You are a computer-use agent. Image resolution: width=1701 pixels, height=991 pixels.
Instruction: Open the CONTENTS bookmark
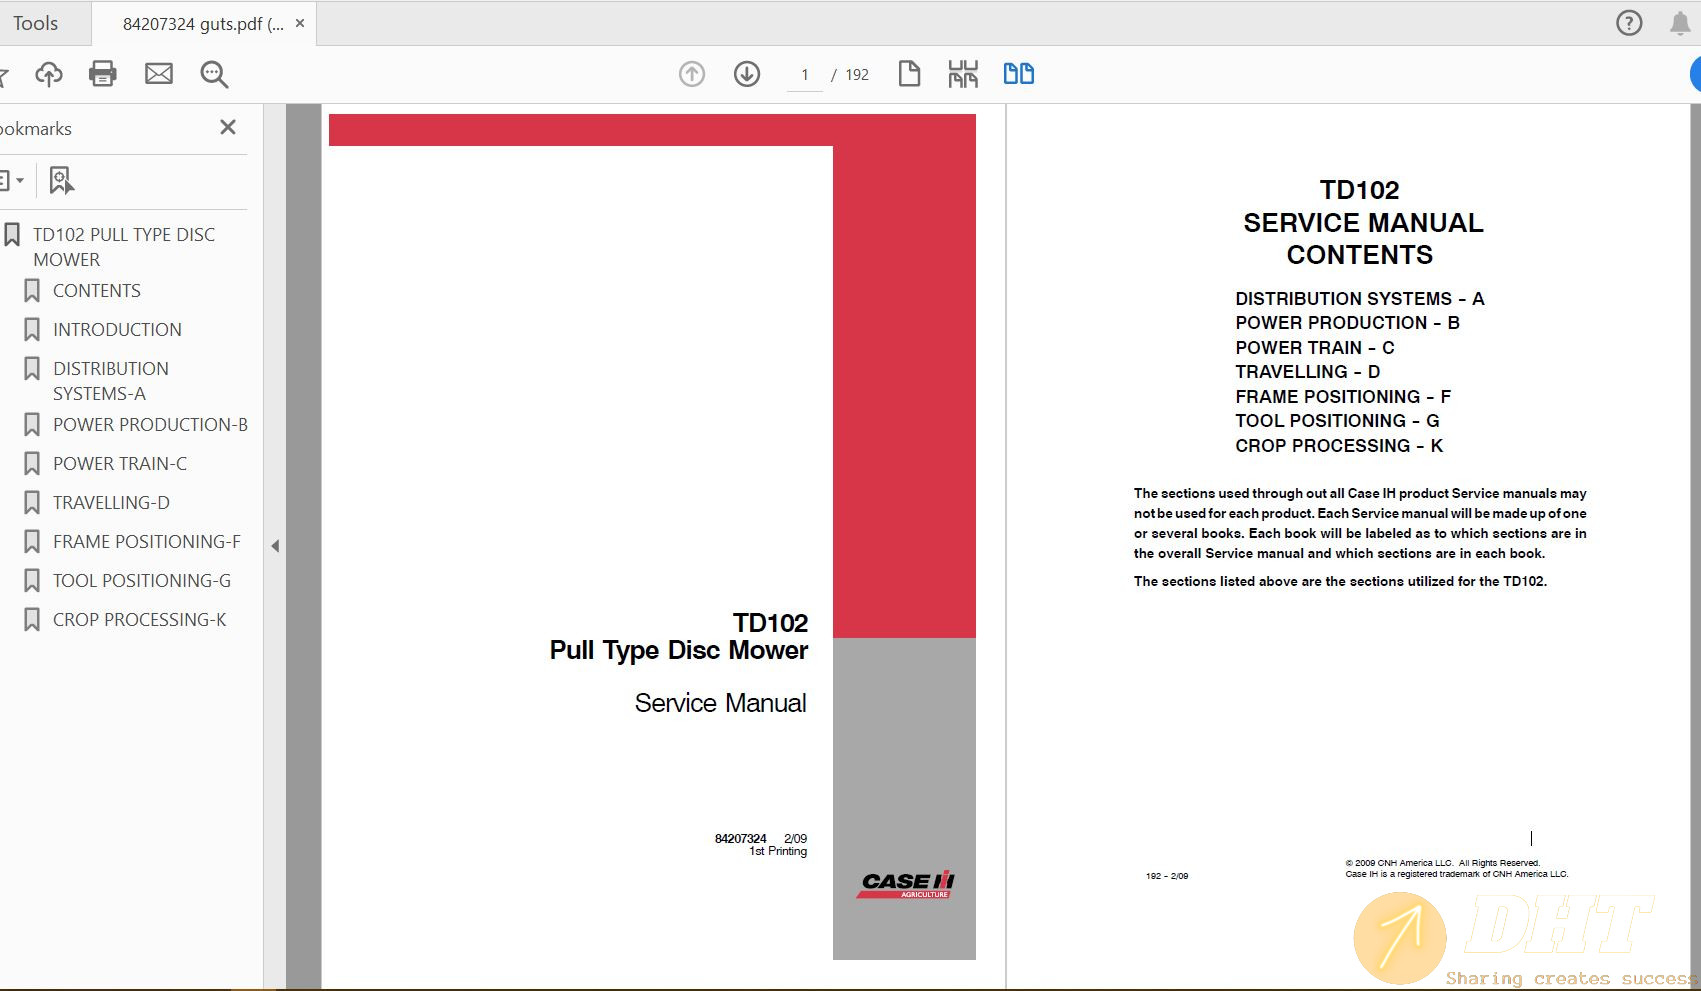(97, 291)
